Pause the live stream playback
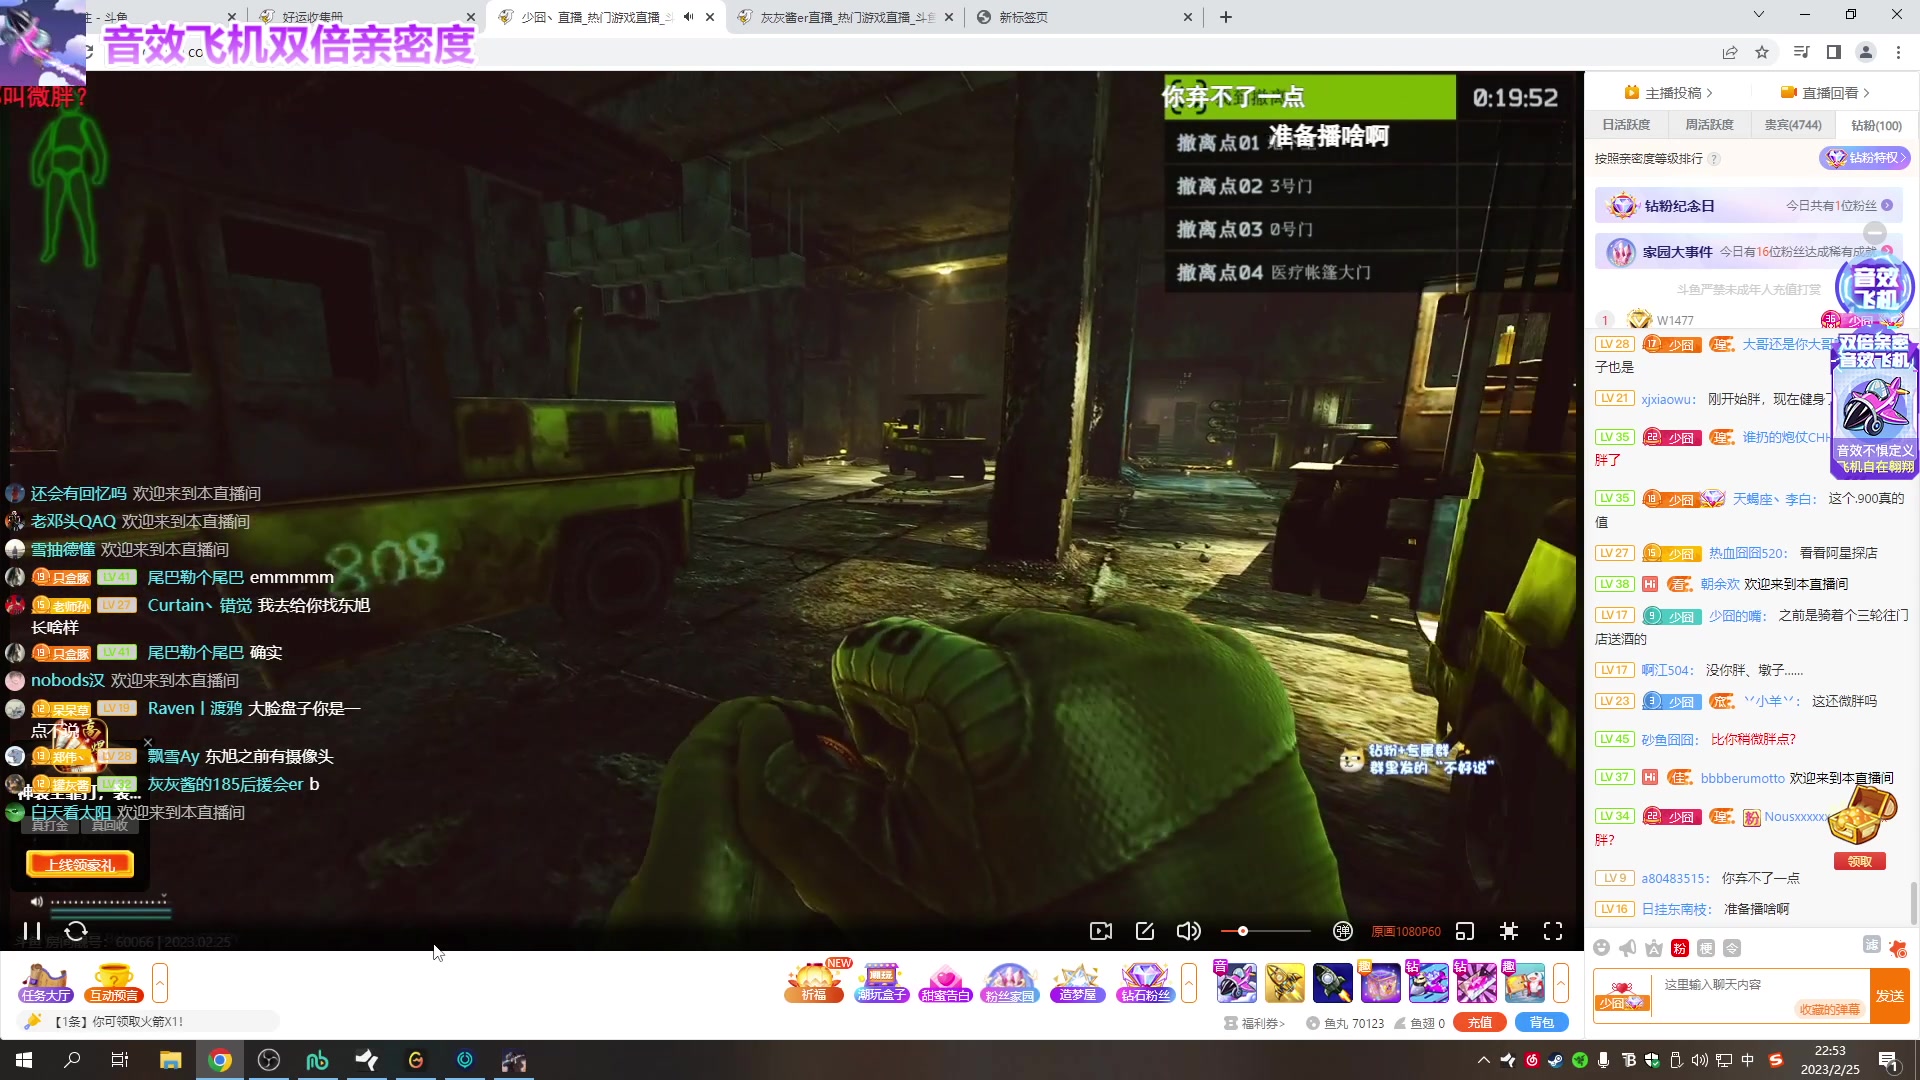Viewport: 1920px width, 1080px height. point(32,931)
